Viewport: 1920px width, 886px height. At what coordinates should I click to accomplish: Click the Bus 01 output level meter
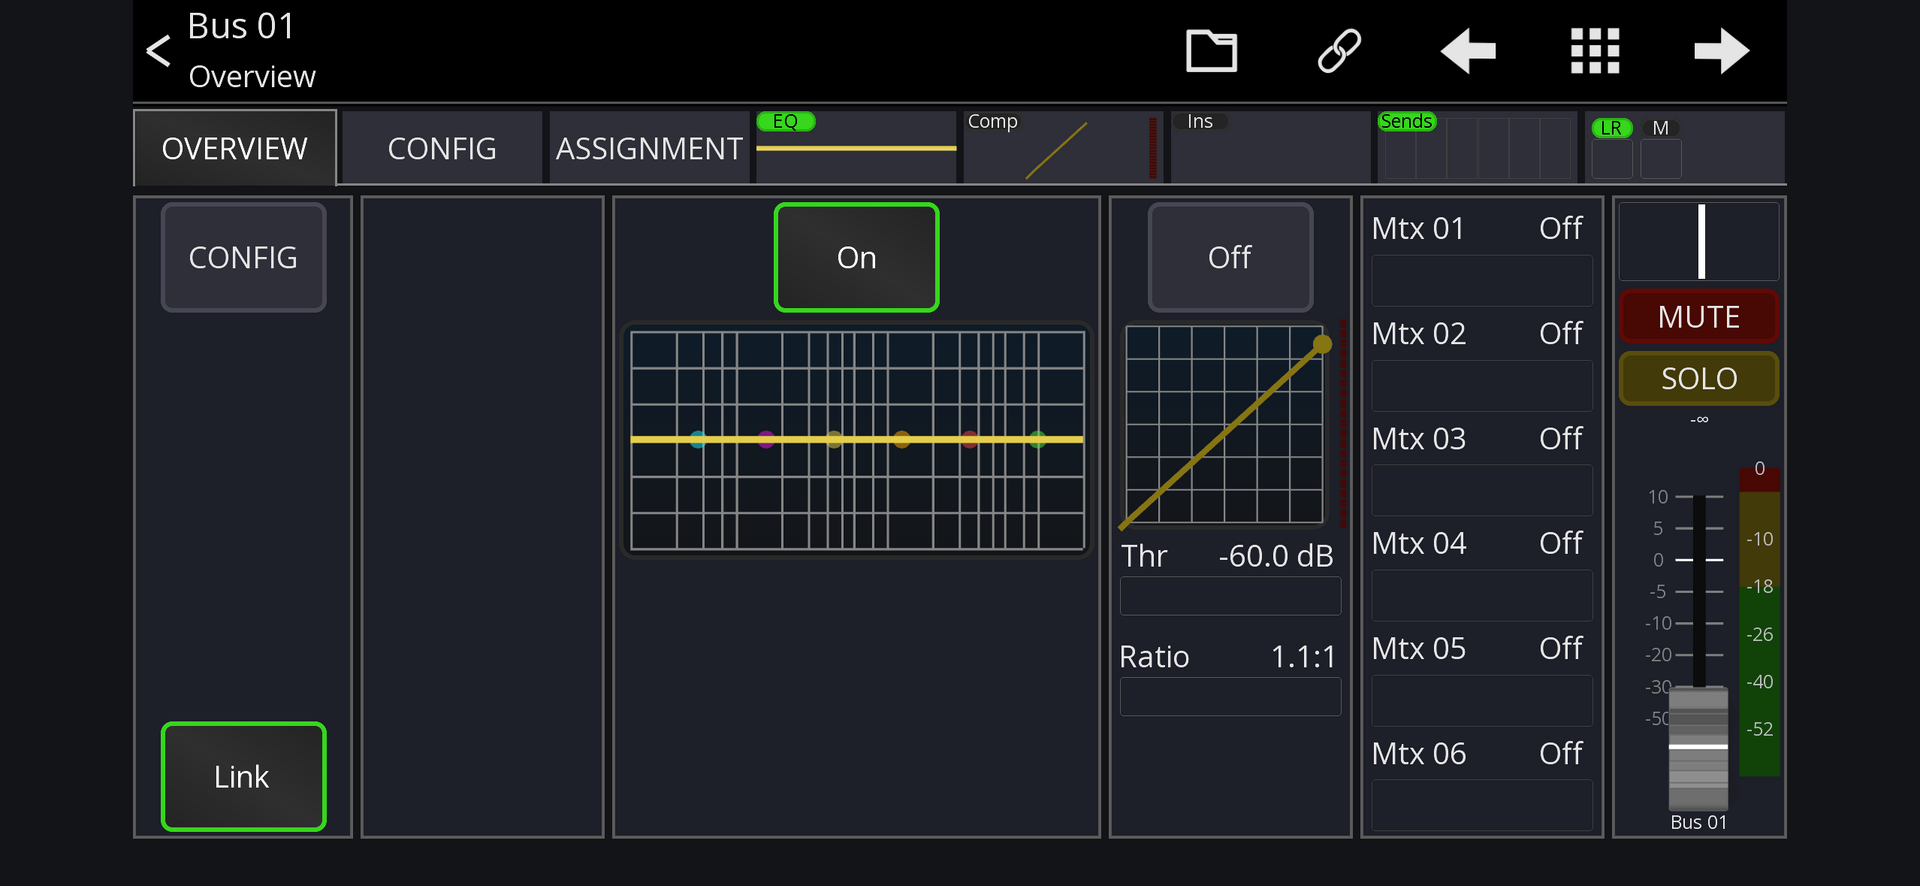(1759, 622)
